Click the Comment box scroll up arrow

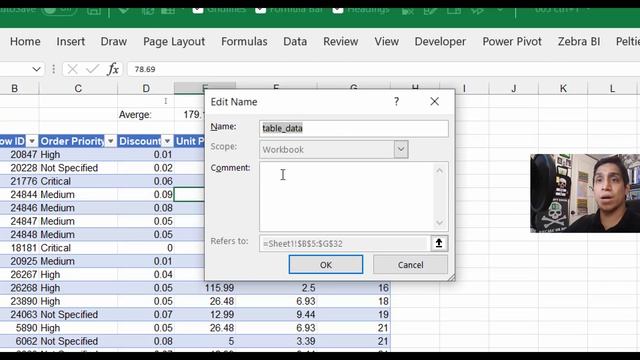point(440,170)
